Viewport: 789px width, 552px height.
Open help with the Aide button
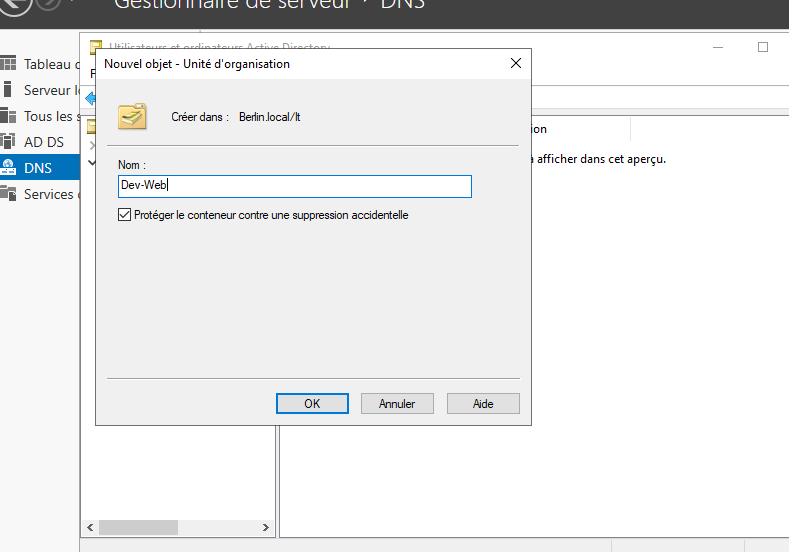click(x=483, y=403)
